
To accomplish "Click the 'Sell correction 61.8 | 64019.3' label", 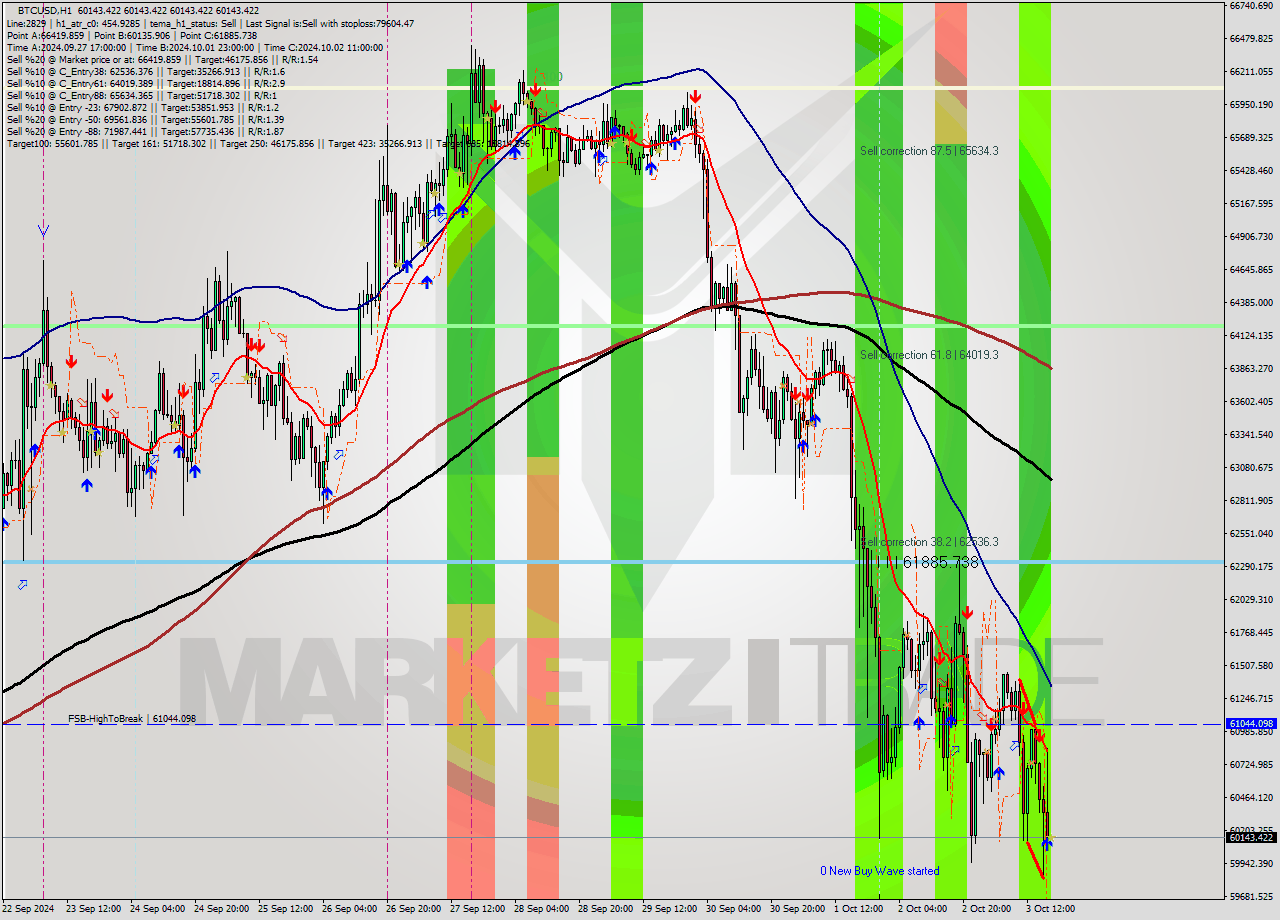I will [929, 355].
